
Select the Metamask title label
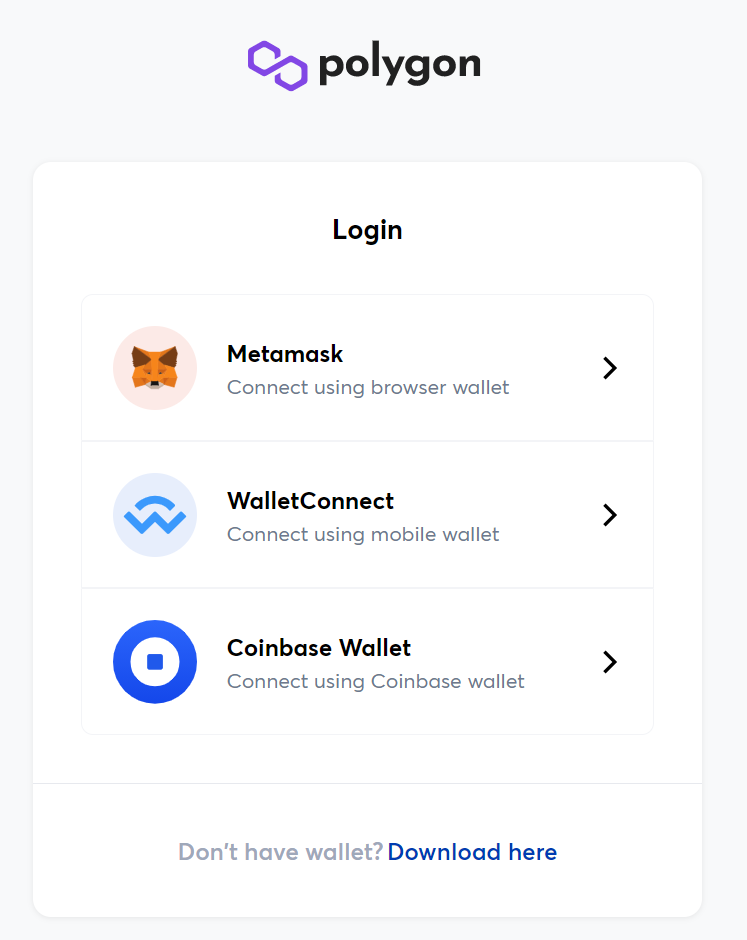pos(285,354)
